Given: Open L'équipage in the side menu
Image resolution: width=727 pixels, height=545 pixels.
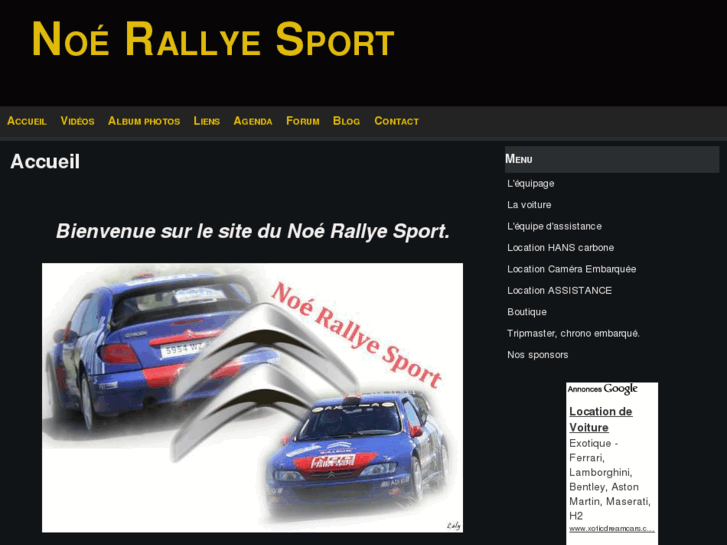Looking at the screenshot, I should pyautogui.click(x=531, y=184).
